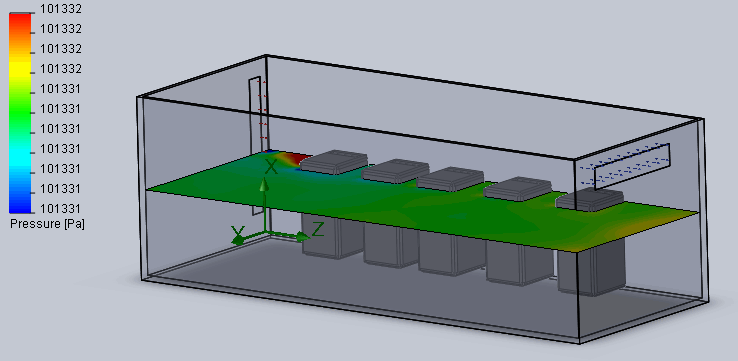This screenshot has width=738, height=361.
Task: Select the second server rack top
Action: click(396, 170)
